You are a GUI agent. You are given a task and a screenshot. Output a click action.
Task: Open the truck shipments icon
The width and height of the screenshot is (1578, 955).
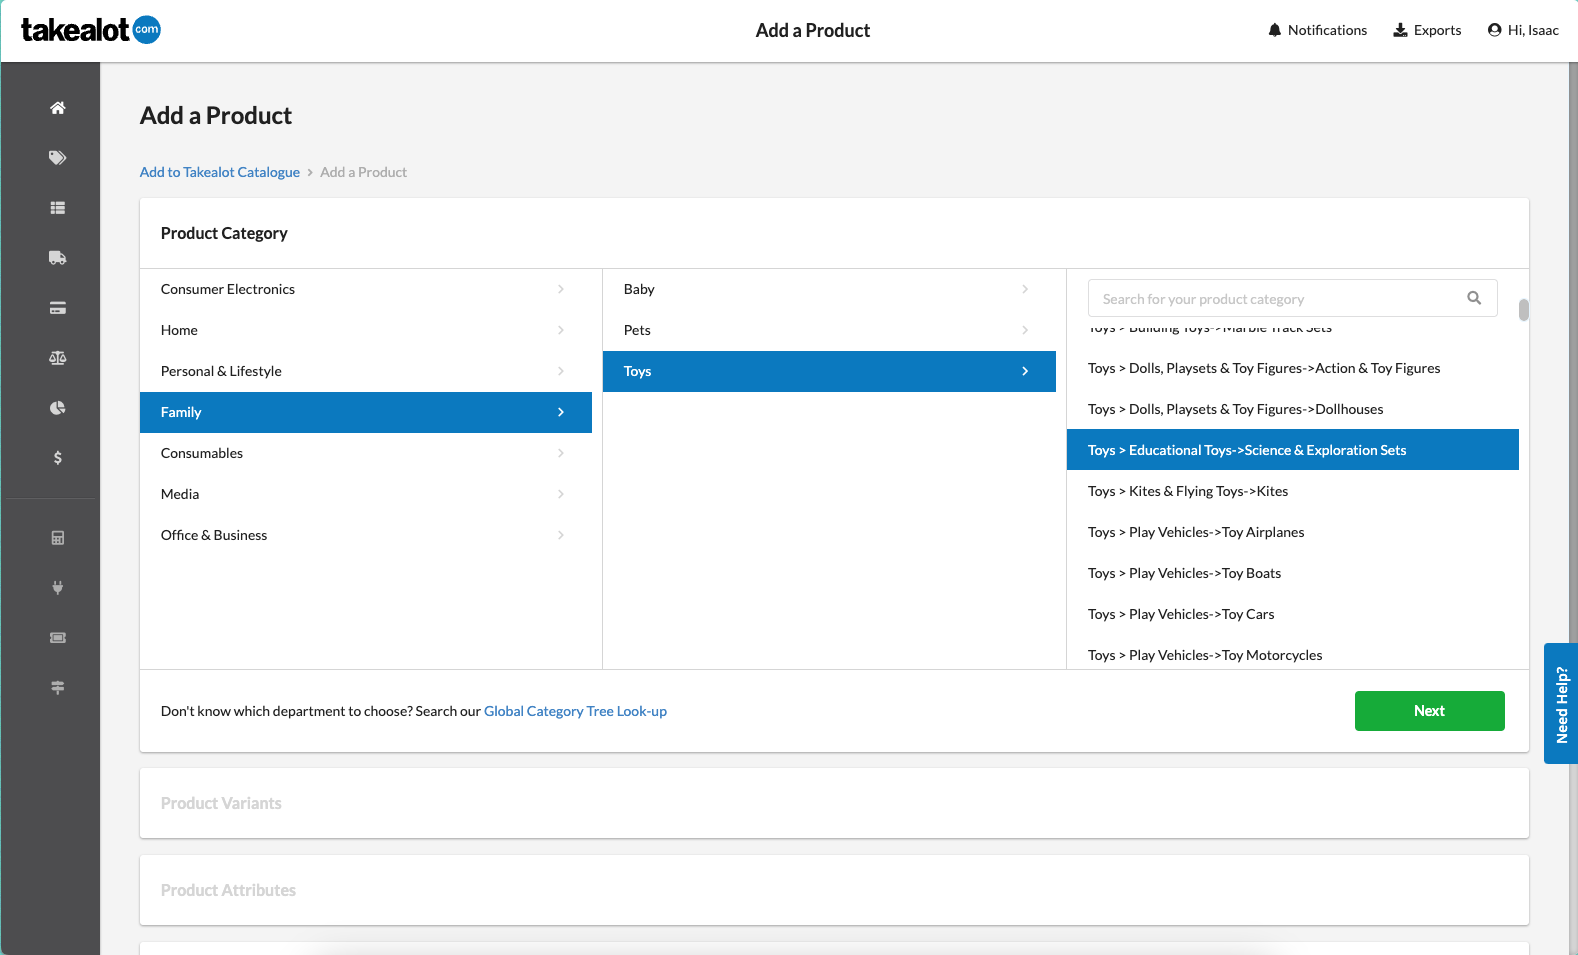[58, 258]
